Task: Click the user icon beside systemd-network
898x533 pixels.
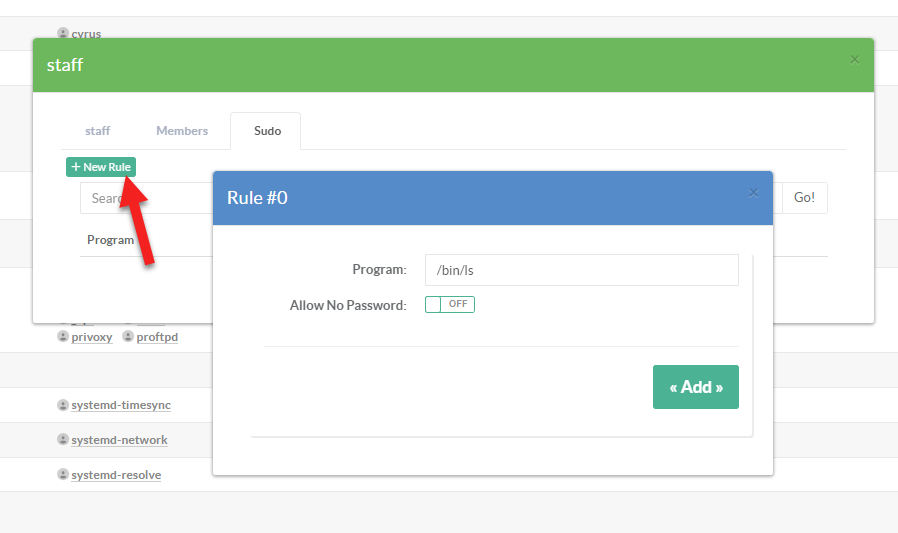Action: (x=63, y=440)
